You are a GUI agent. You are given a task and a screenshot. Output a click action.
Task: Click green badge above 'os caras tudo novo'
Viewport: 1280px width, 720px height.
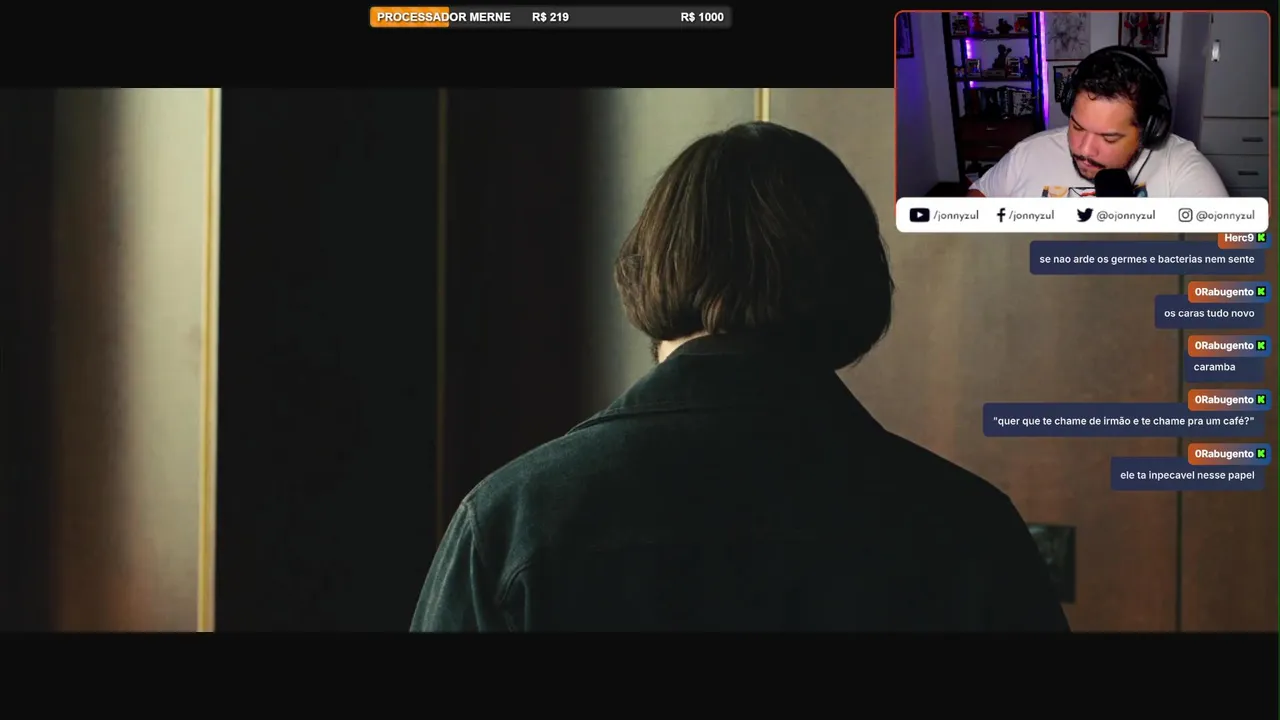click(x=1261, y=292)
